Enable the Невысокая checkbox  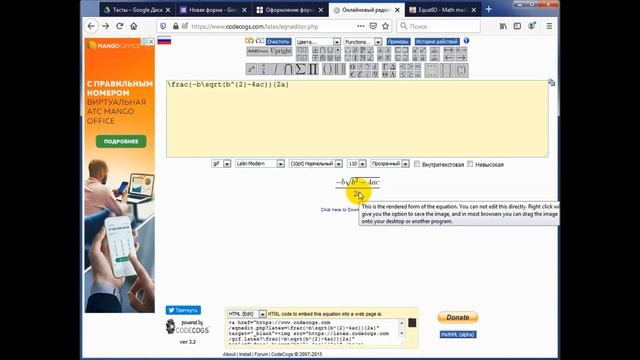(470, 164)
